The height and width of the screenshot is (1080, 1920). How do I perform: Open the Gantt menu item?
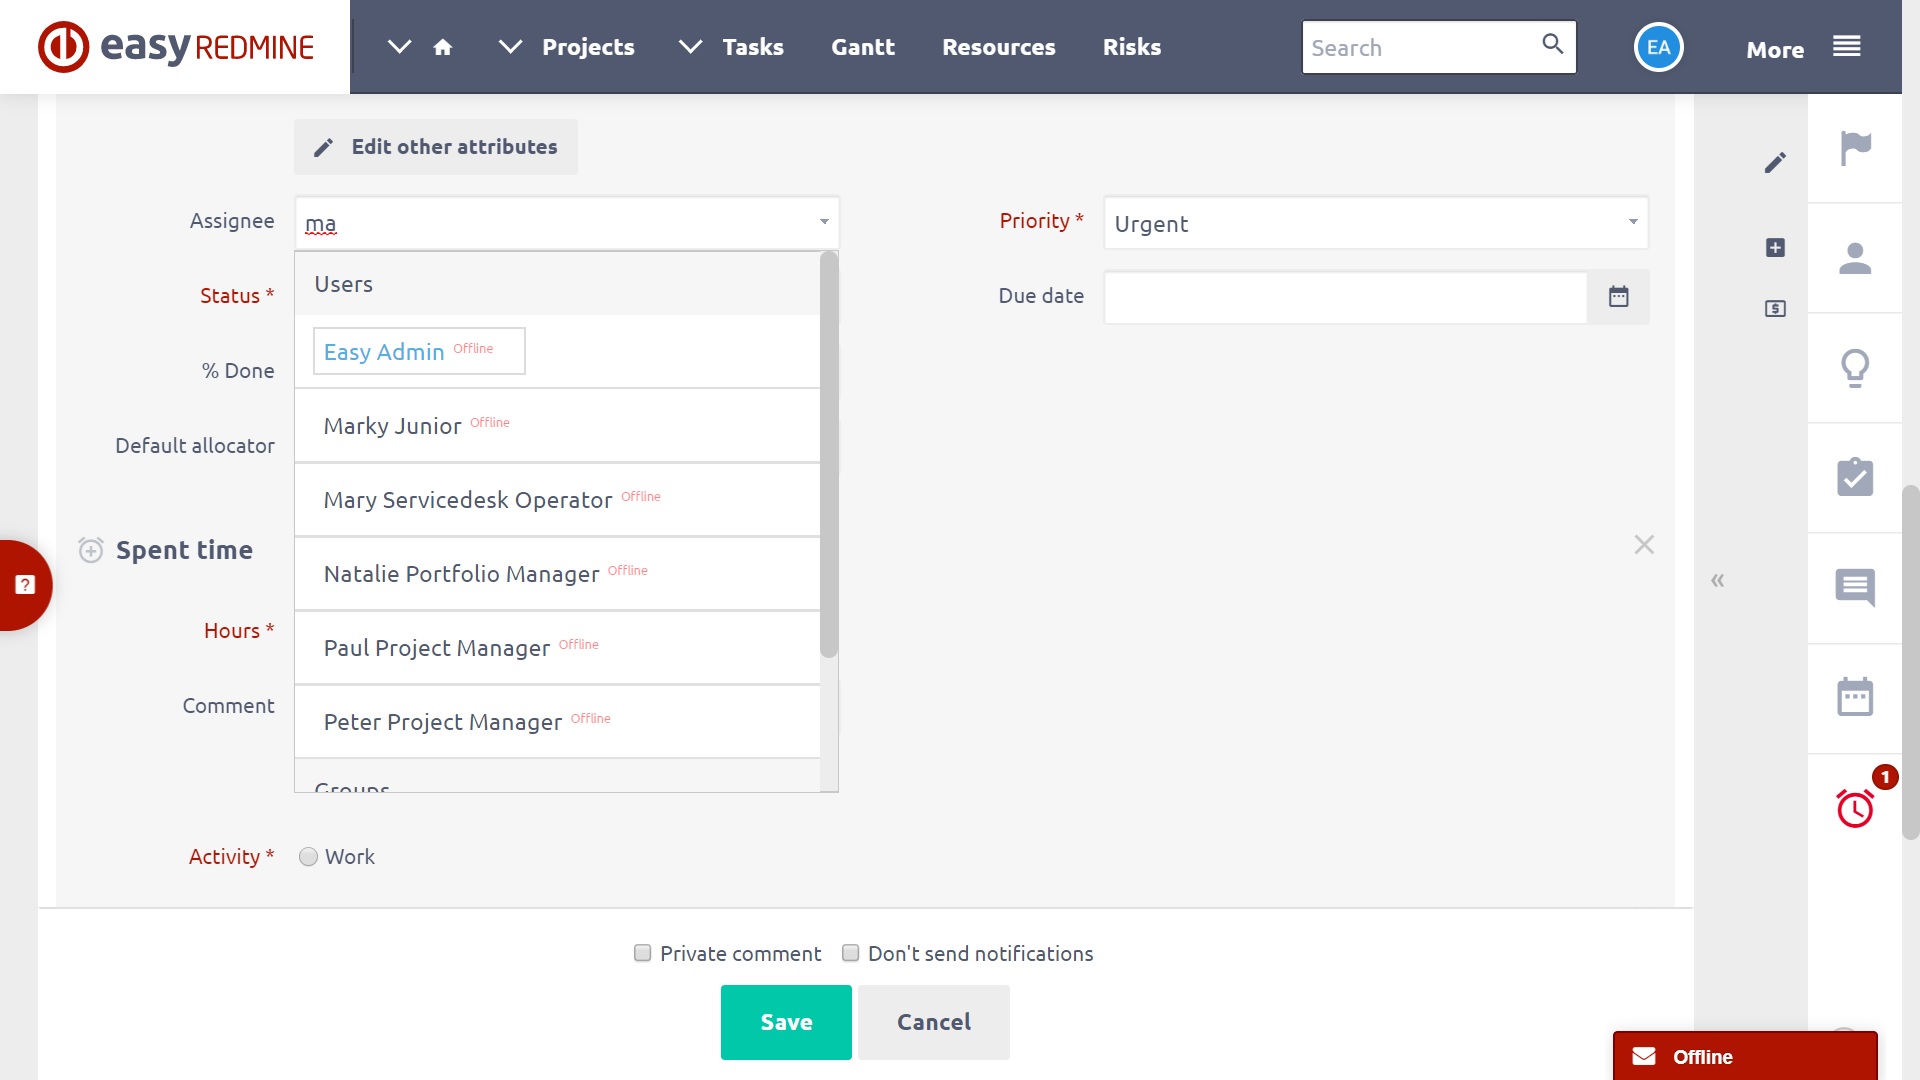click(862, 47)
